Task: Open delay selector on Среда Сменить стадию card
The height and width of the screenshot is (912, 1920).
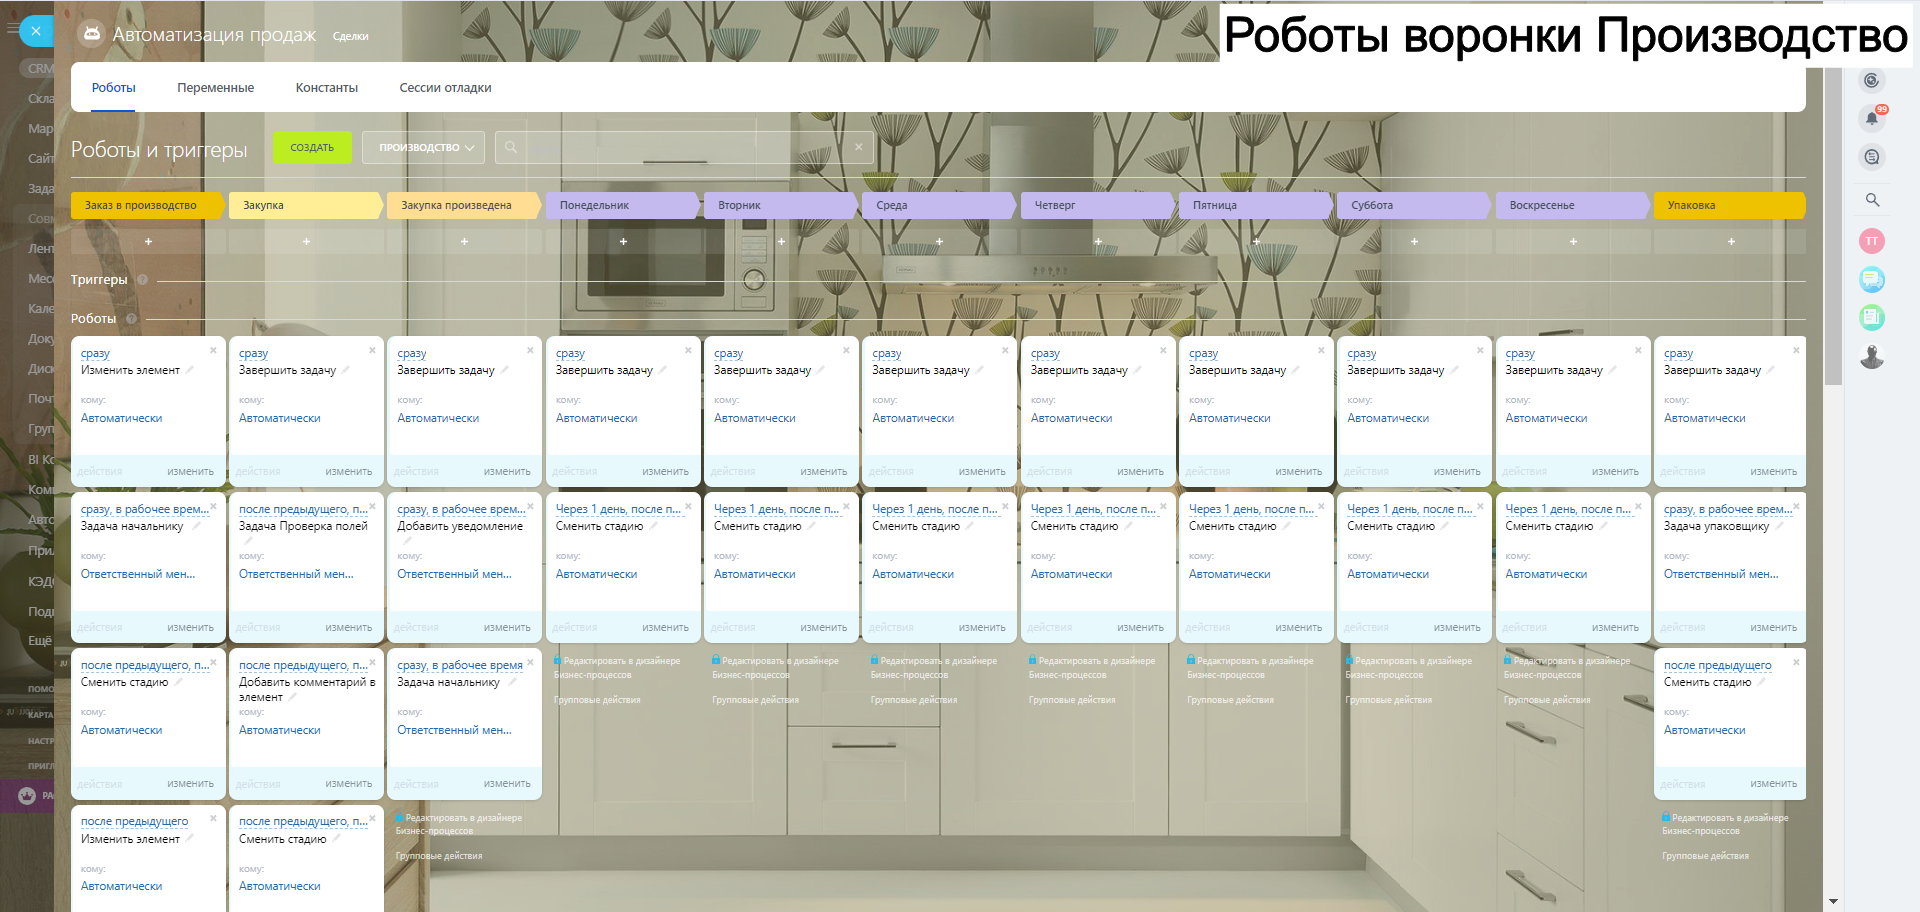Action: click(x=934, y=510)
